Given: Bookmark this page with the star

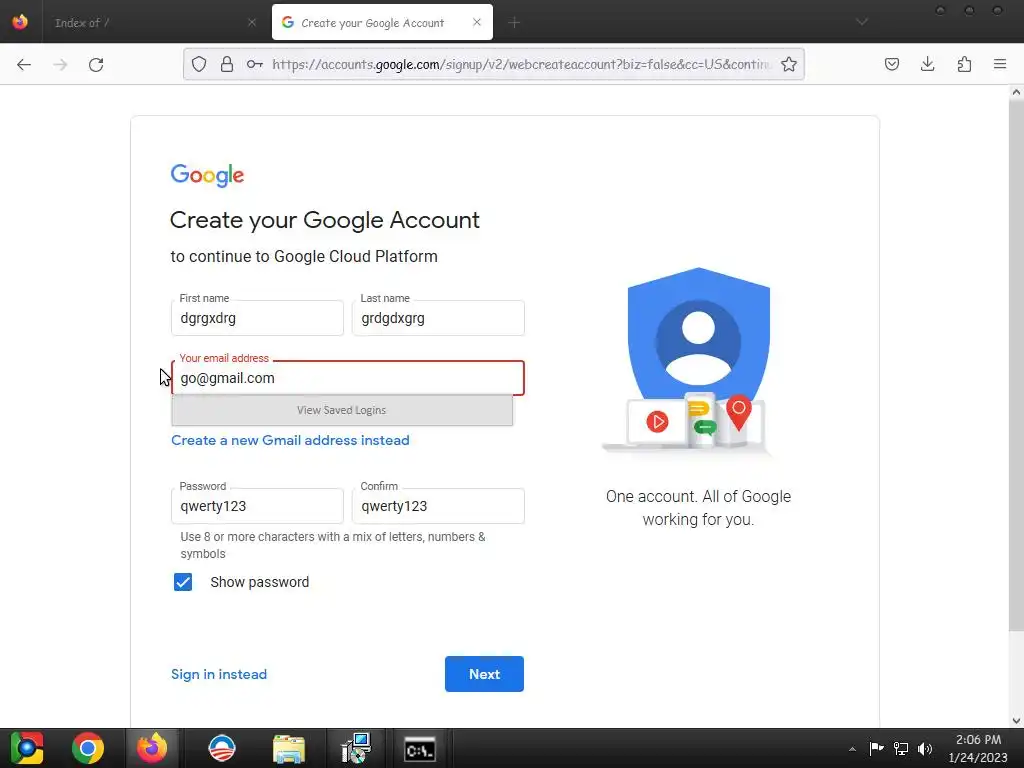Looking at the screenshot, I should [x=789, y=64].
